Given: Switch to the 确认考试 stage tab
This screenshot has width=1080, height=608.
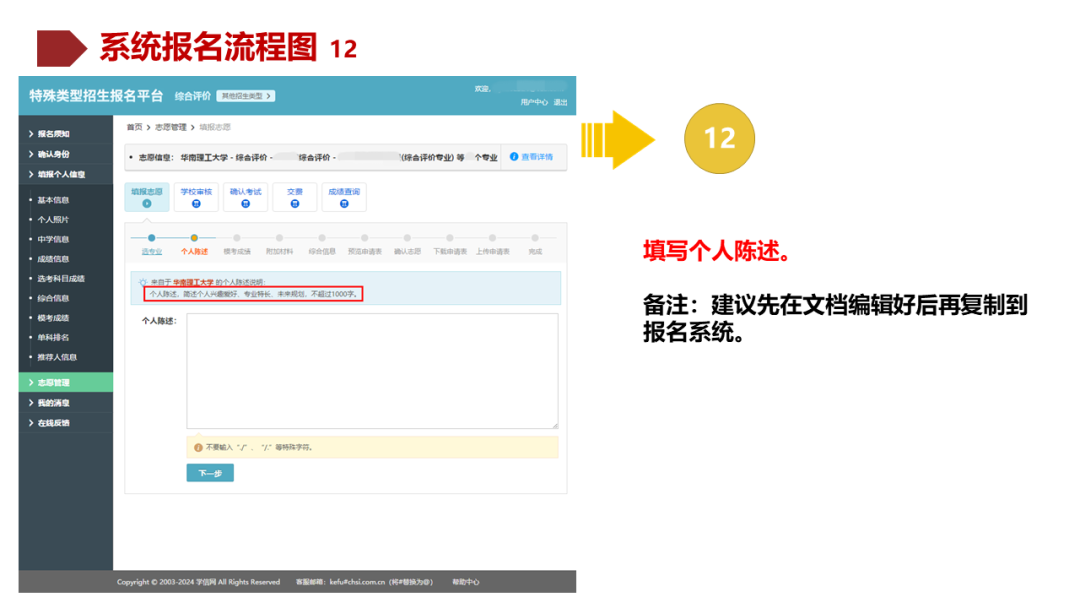Looking at the screenshot, I should coord(245,197).
